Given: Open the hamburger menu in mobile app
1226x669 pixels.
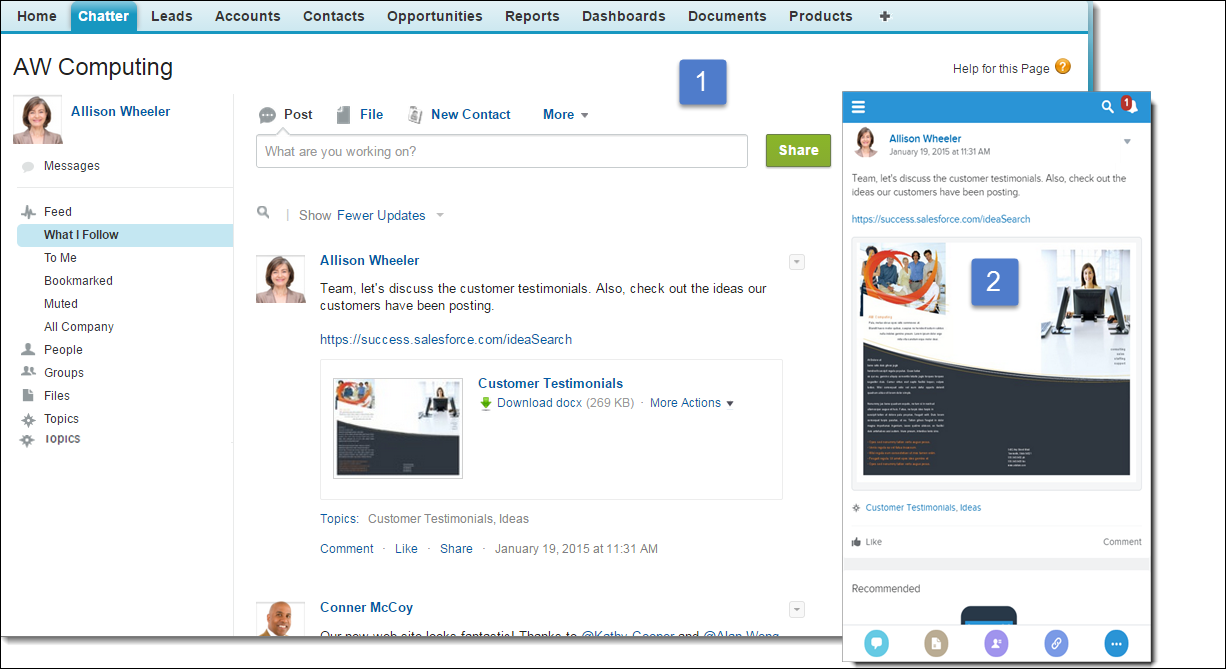Looking at the screenshot, I should click(x=858, y=107).
